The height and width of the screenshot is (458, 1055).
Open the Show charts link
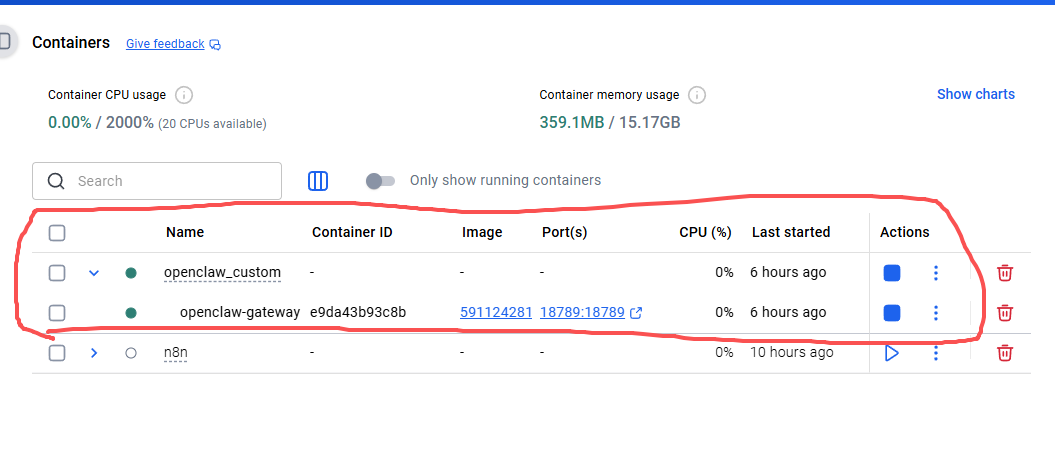coord(975,94)
